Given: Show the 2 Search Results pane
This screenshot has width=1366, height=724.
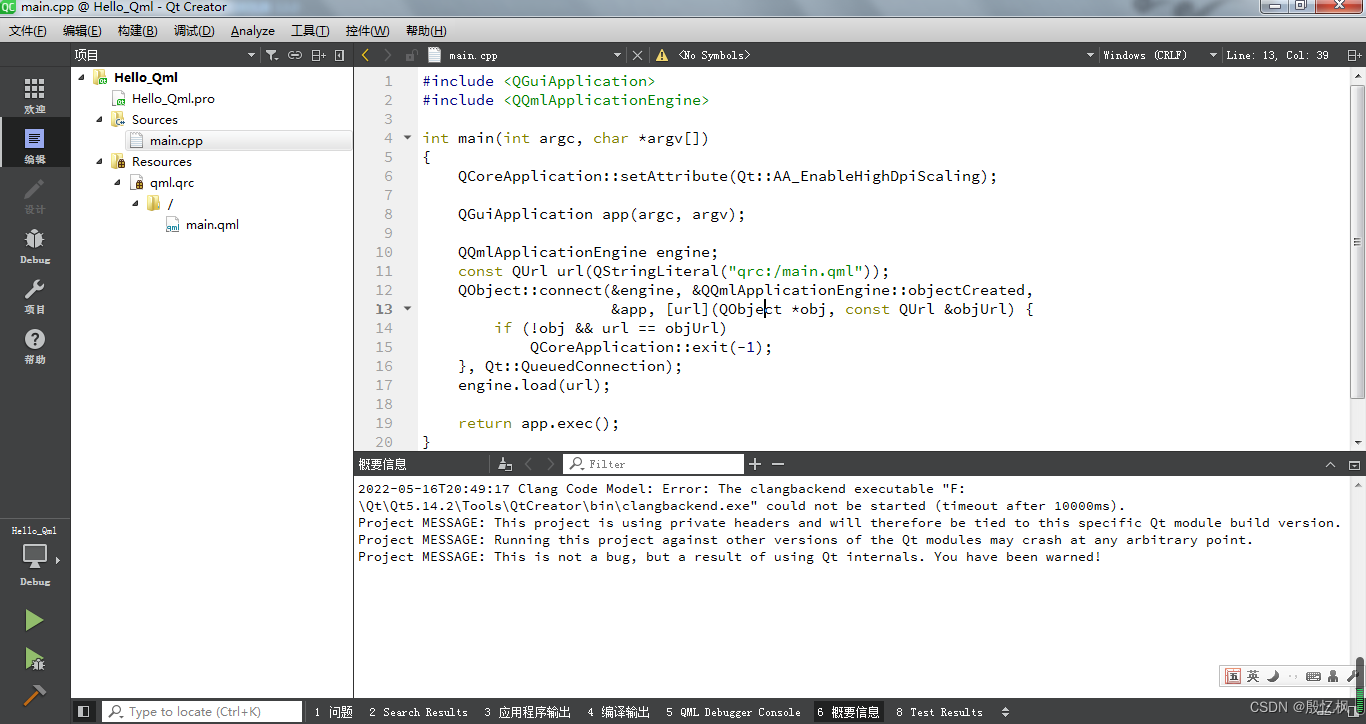Looking at the screenshot, I should click(418, 712).
